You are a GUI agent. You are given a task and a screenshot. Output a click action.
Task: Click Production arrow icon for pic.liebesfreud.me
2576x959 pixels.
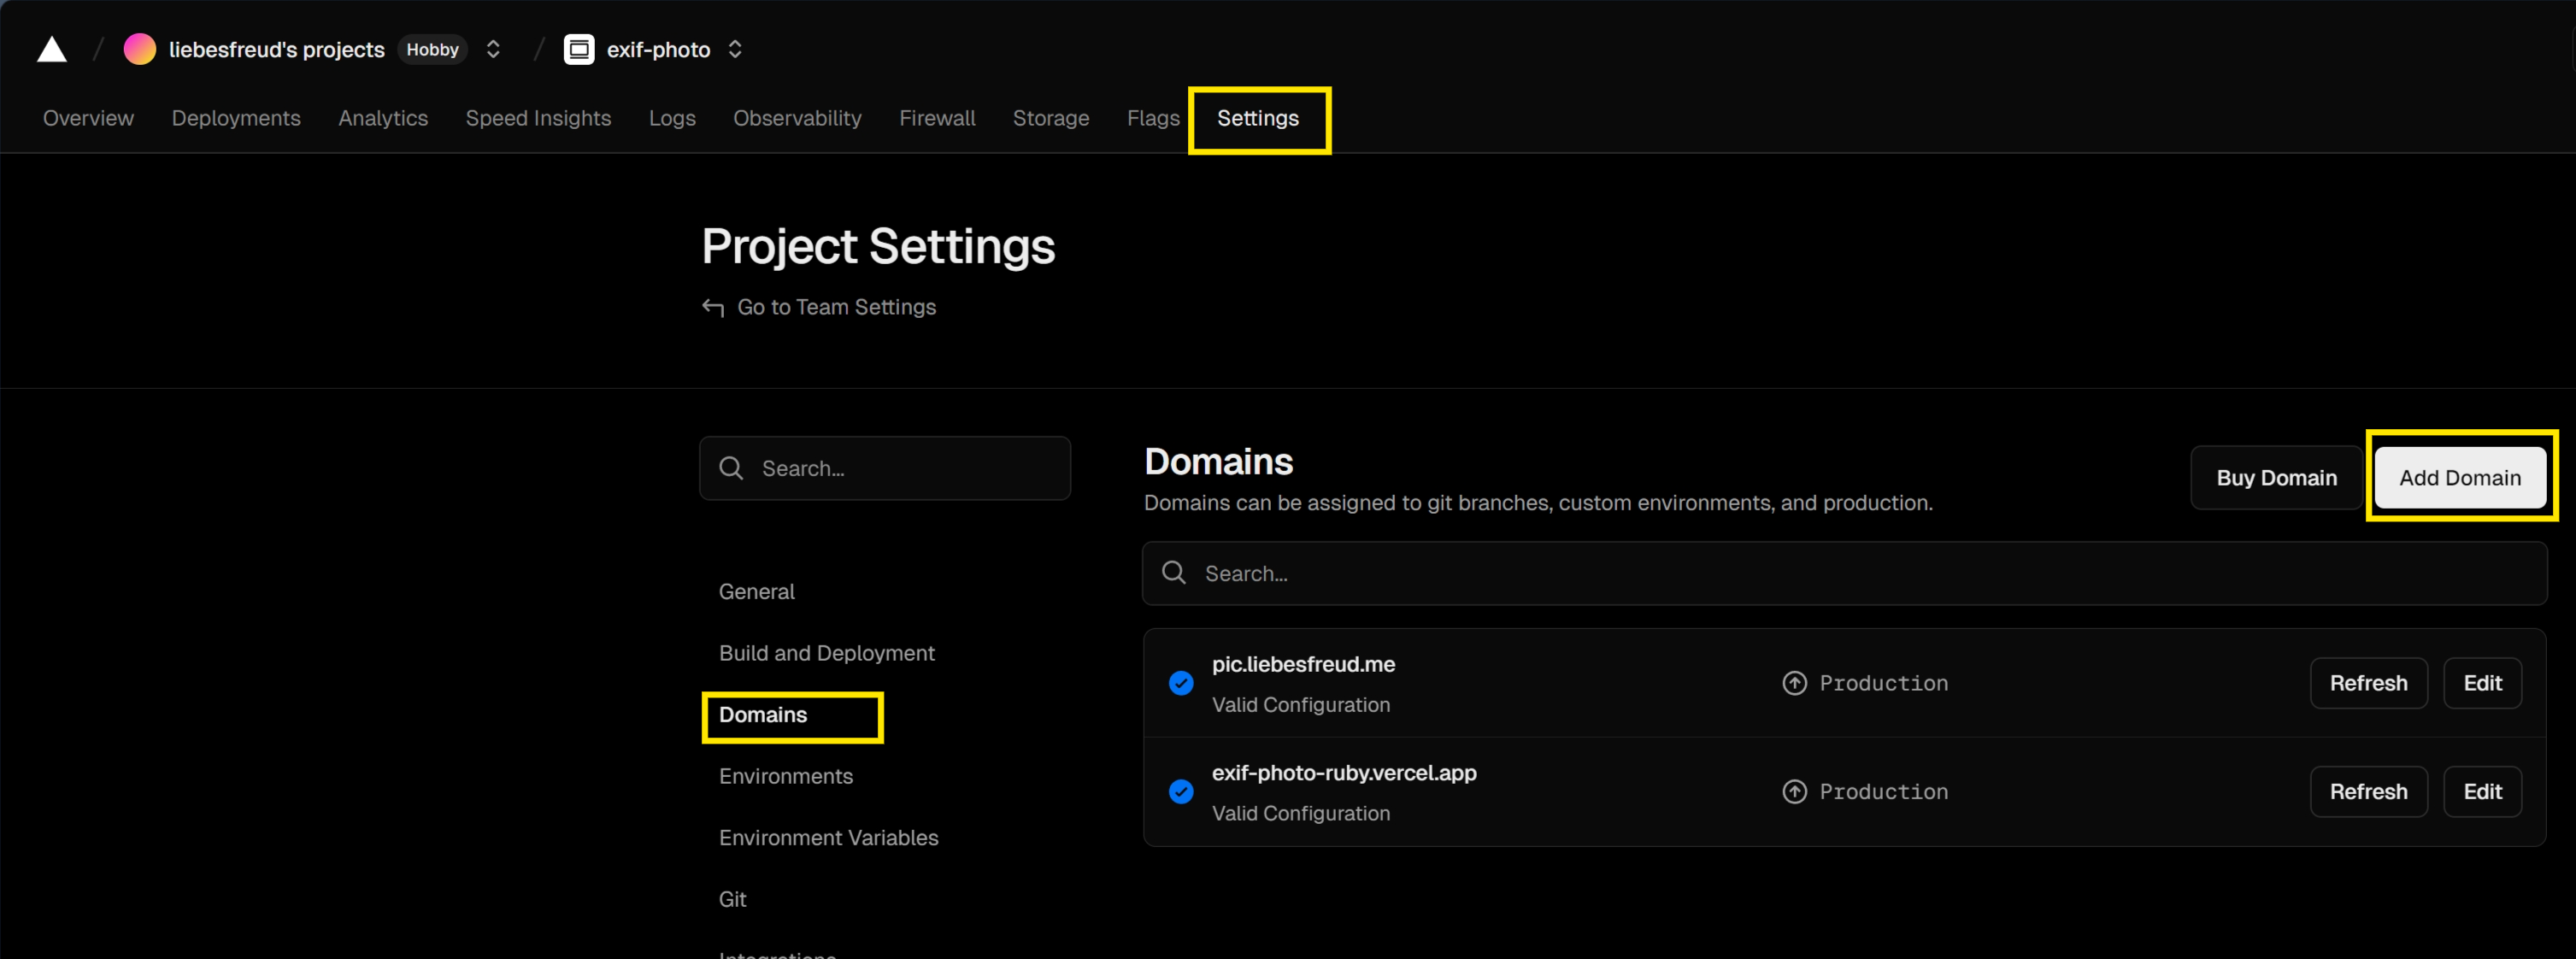click(1795, 683)
